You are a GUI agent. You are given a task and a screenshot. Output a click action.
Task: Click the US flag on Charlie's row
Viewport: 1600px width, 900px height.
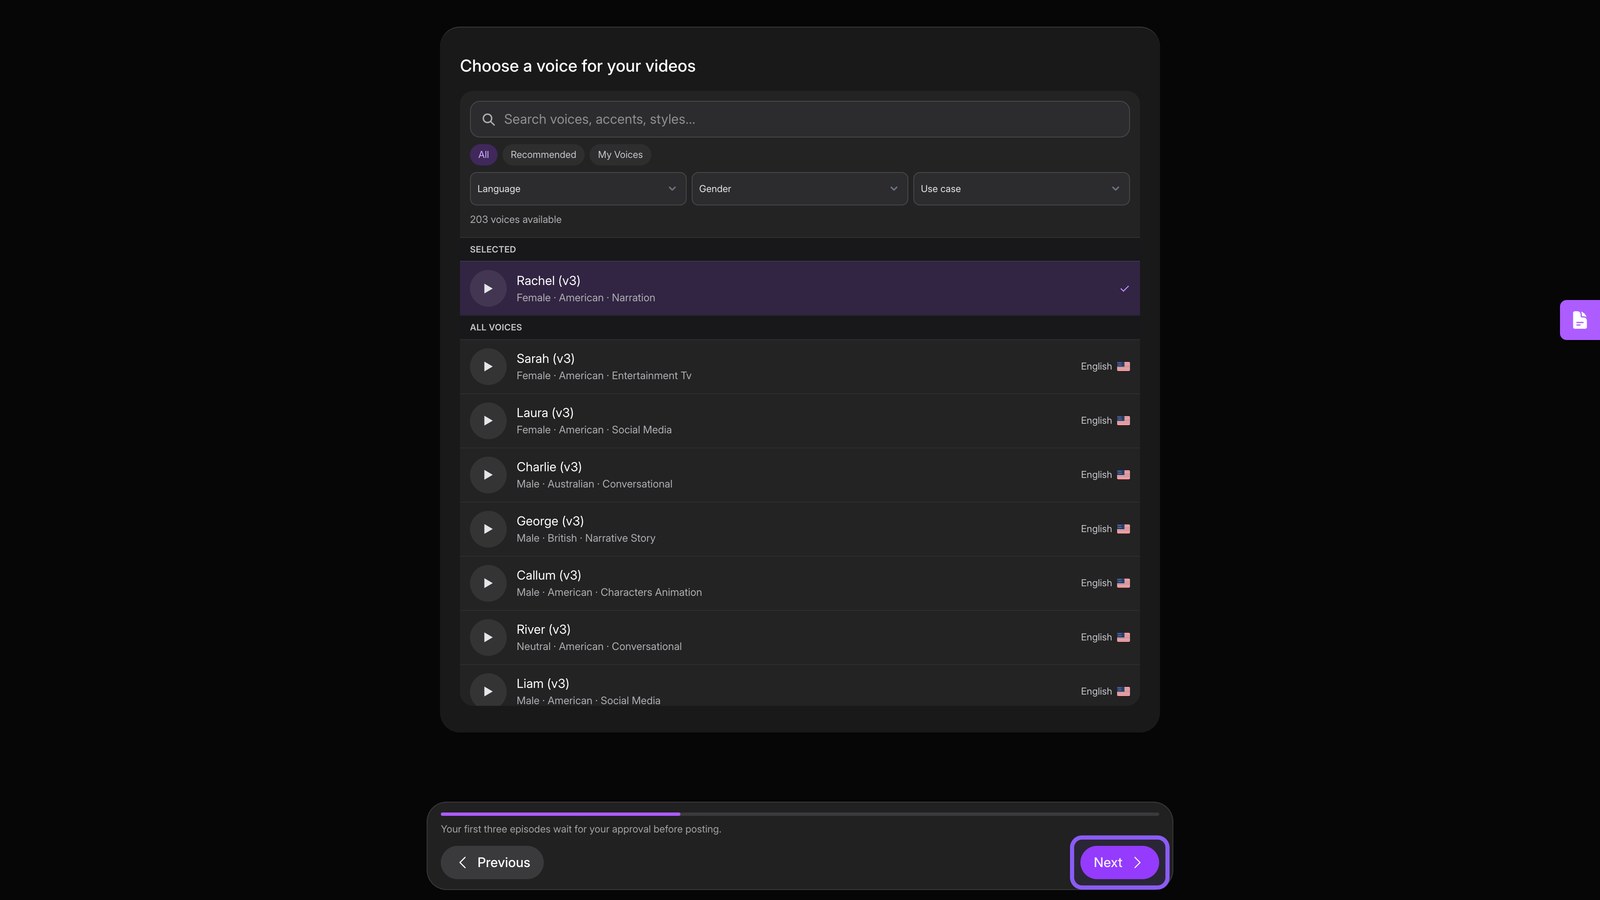pos(1124,475)
